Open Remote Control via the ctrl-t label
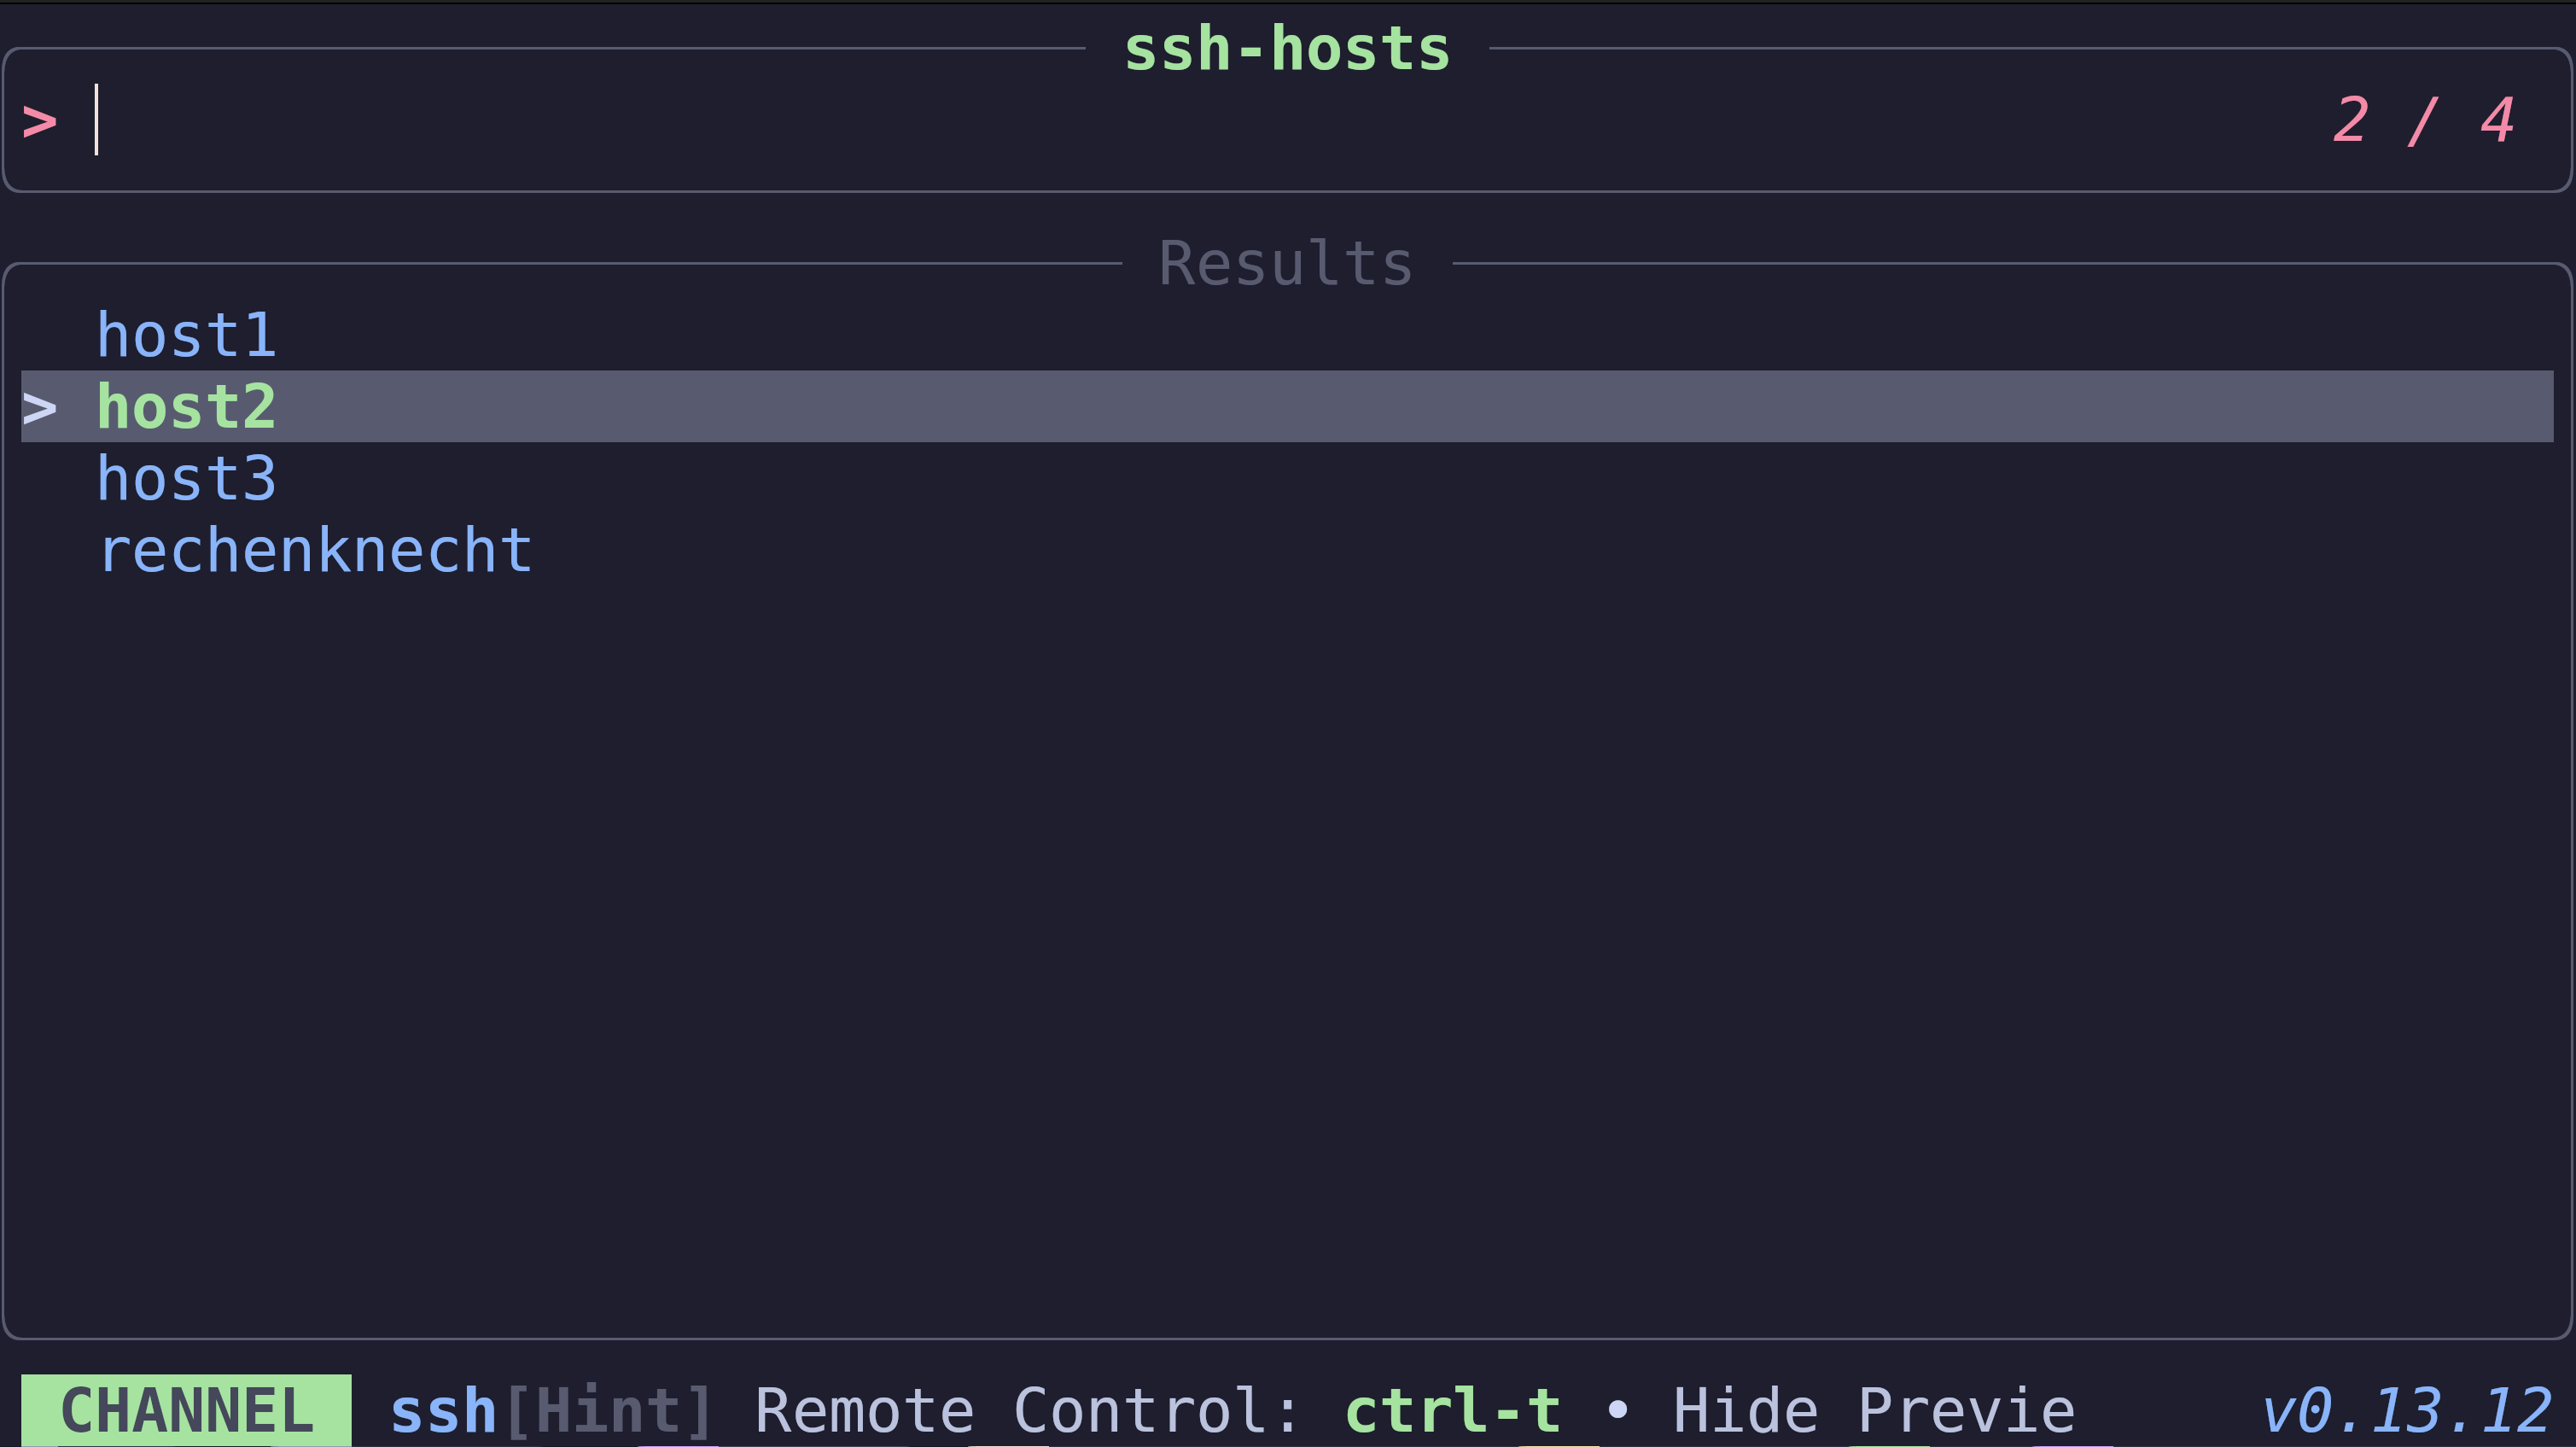 (1452, 1410)
